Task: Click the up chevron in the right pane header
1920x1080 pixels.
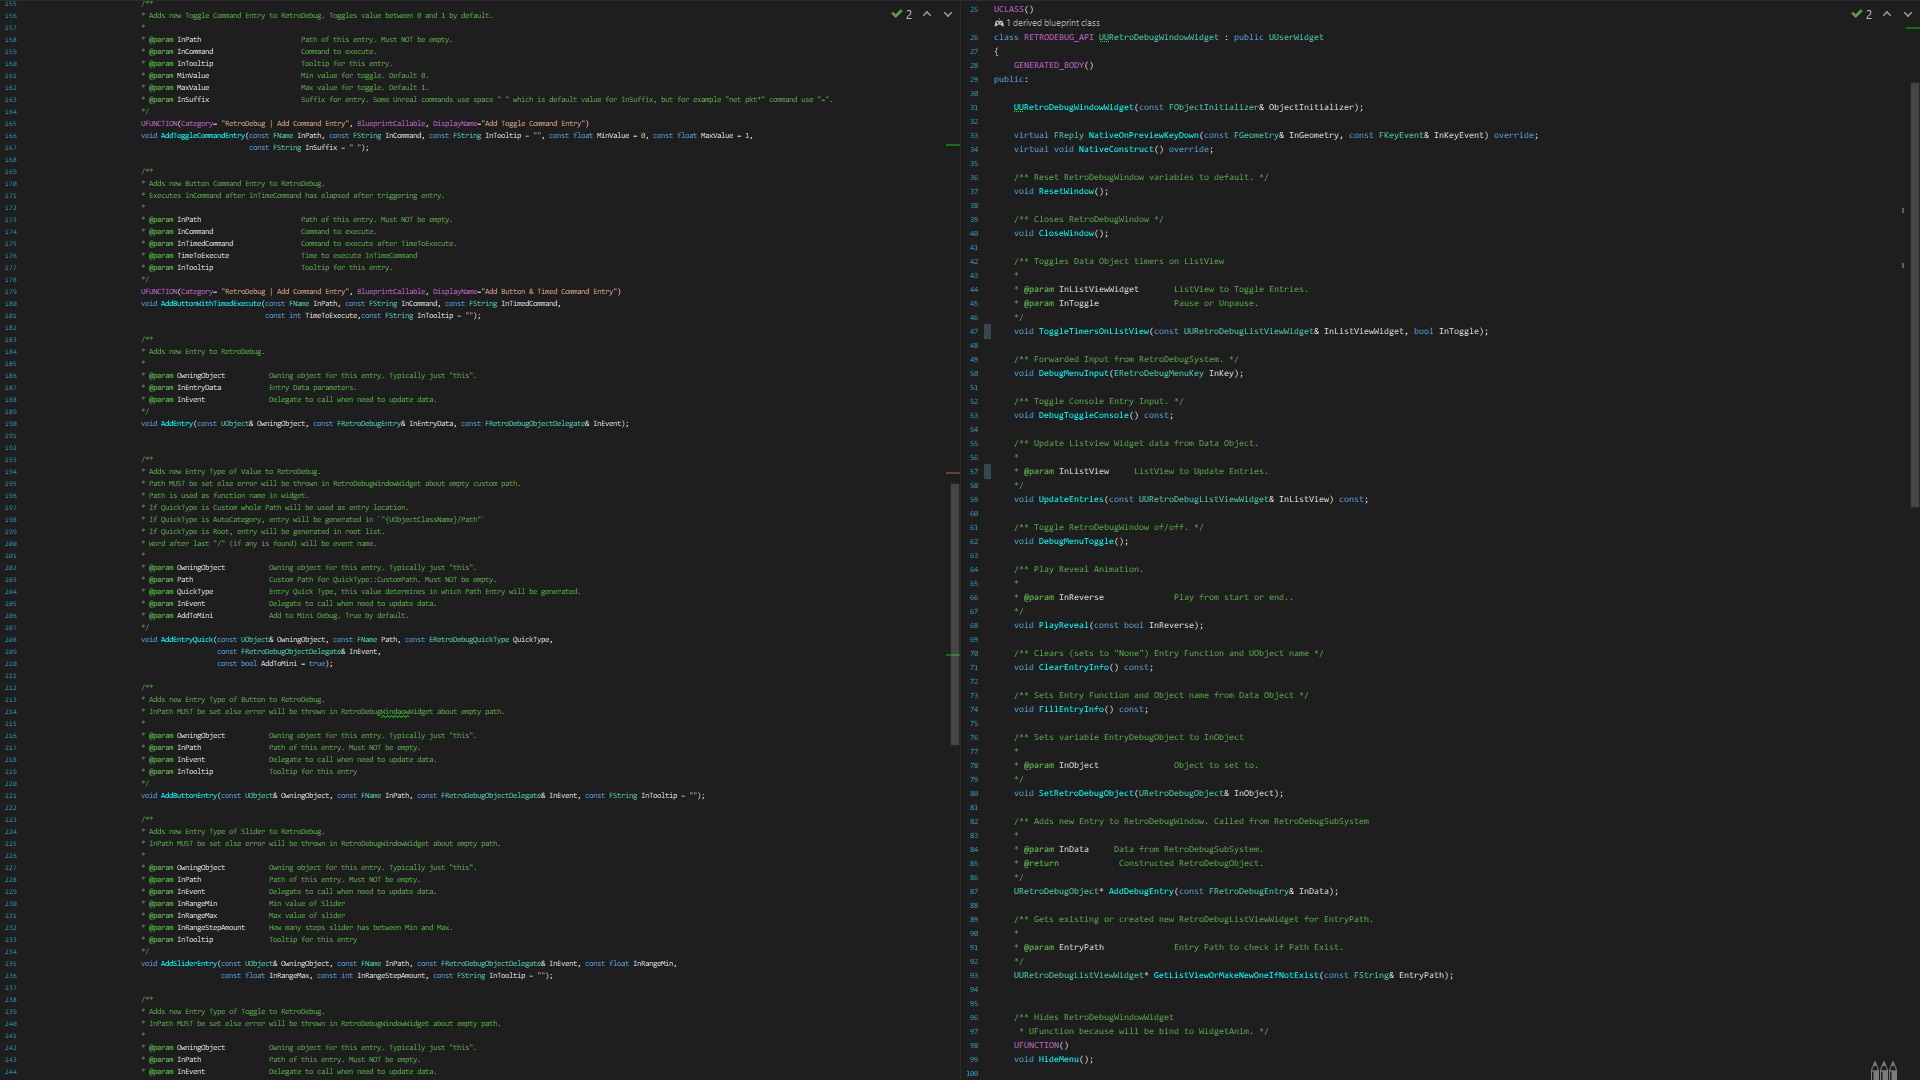Action: click(x=1886, y=15)
